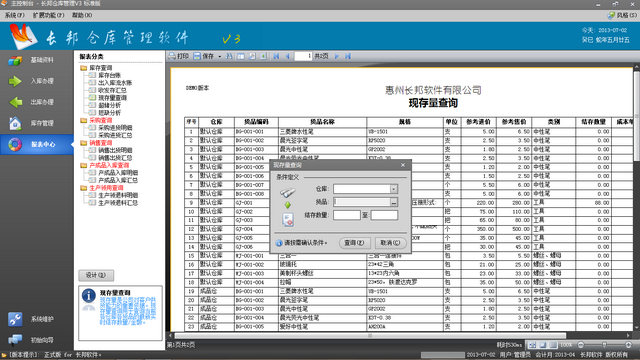
Task: Open 收发存汇总 report
Action: 112,90
